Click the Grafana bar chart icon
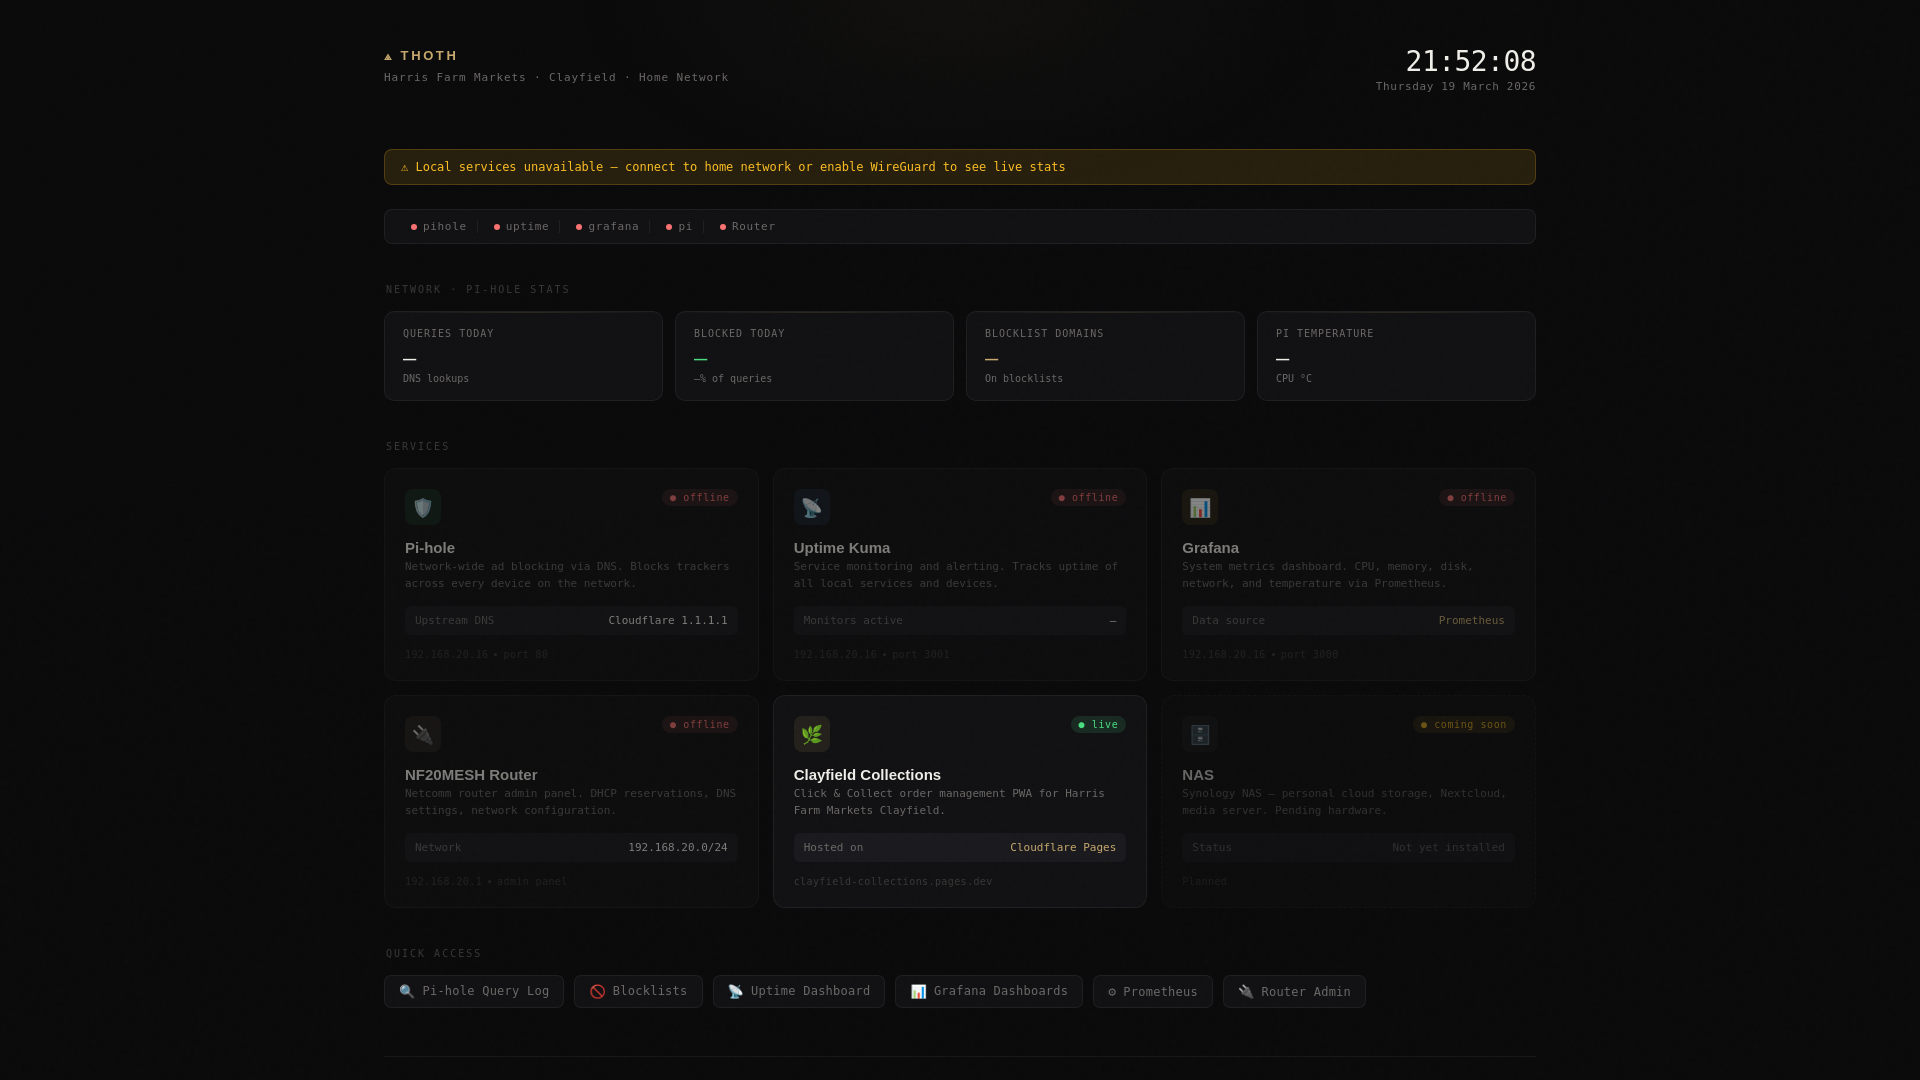This screenshot has height=1080, width=1920. coord(1200,507)
